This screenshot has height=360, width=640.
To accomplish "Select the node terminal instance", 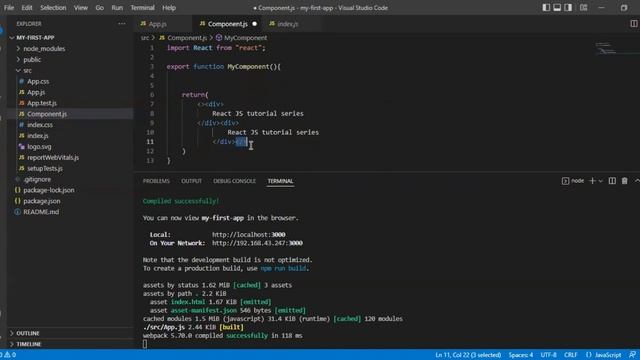I will (x=573, y=181).
